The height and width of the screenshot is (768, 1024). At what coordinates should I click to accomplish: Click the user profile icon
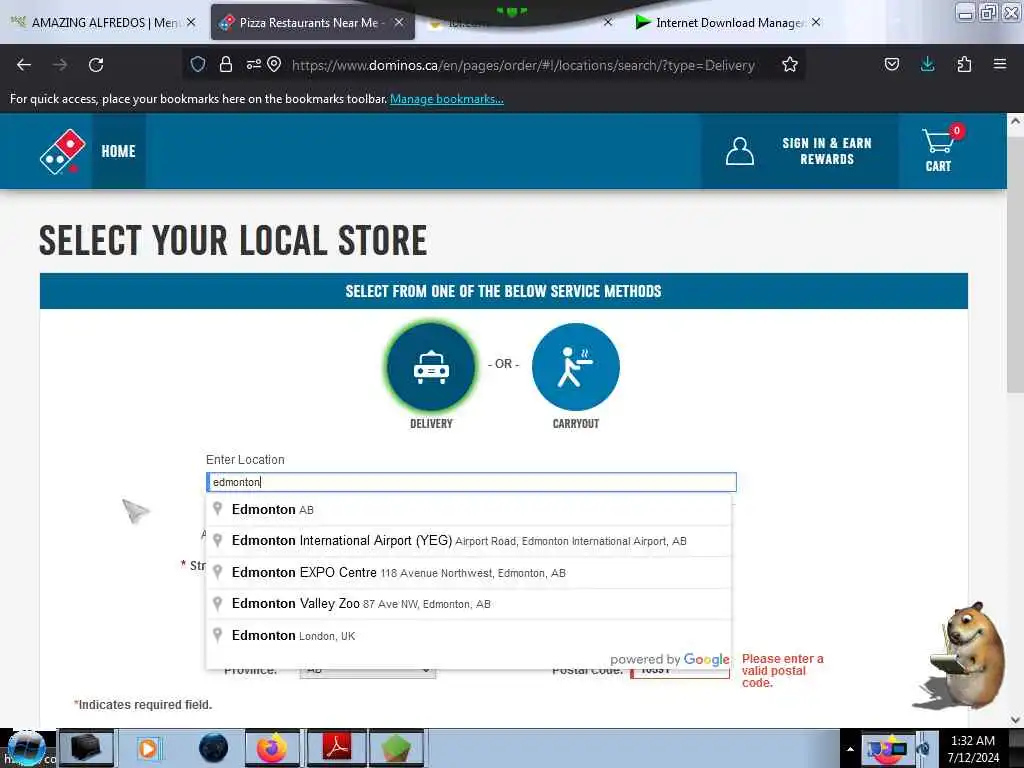[x=739, y=152]
